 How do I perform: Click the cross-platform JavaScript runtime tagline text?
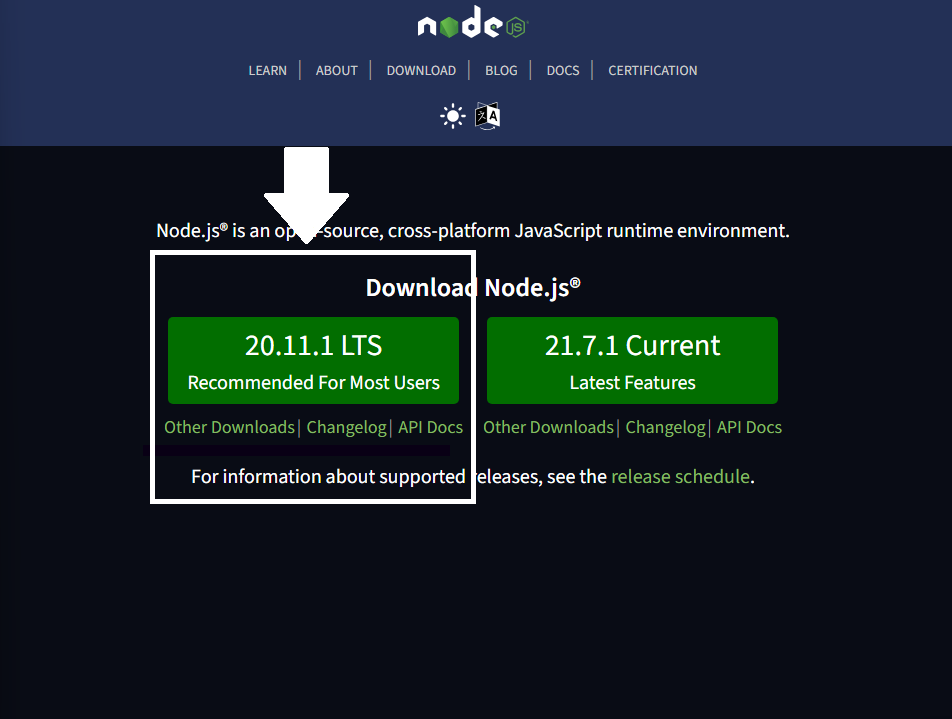[x=473, y=231]
